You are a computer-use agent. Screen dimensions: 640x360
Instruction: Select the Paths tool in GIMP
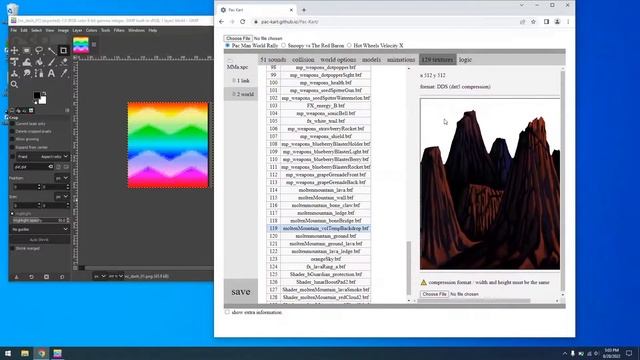tap(39, 73)
